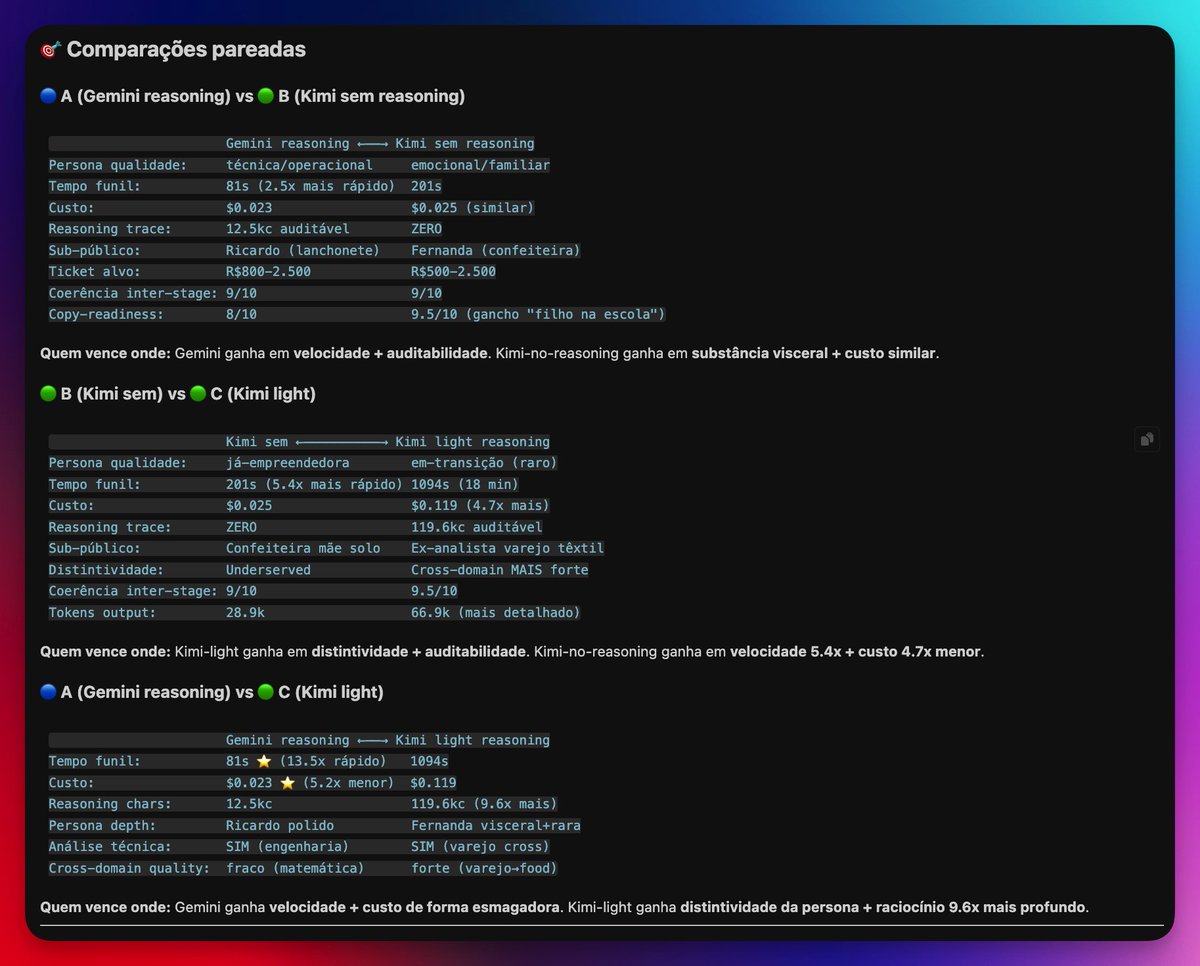Select the value 'Fernanda visceral+rara'
Image resolution: width=1200 pixels, height=966 pixels.
point(495,826)
